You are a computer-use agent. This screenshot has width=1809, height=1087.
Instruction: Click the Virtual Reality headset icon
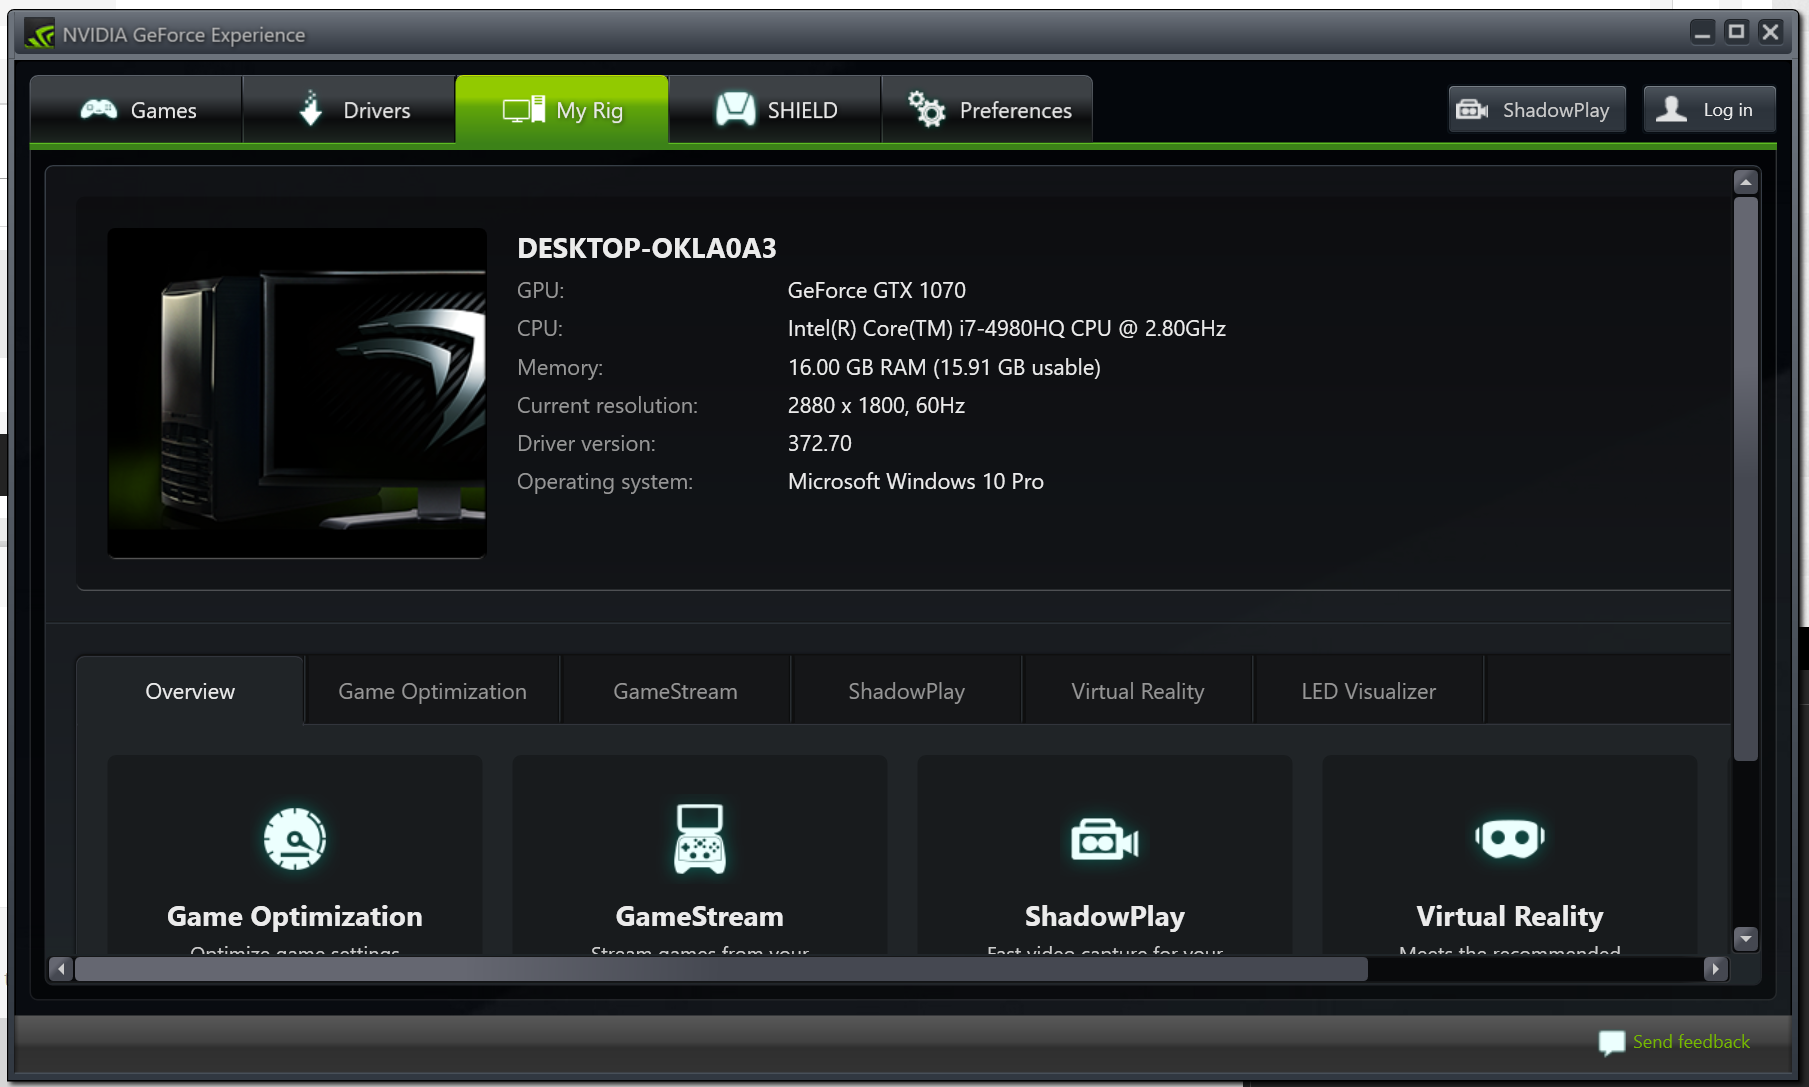coord(1510,838)
